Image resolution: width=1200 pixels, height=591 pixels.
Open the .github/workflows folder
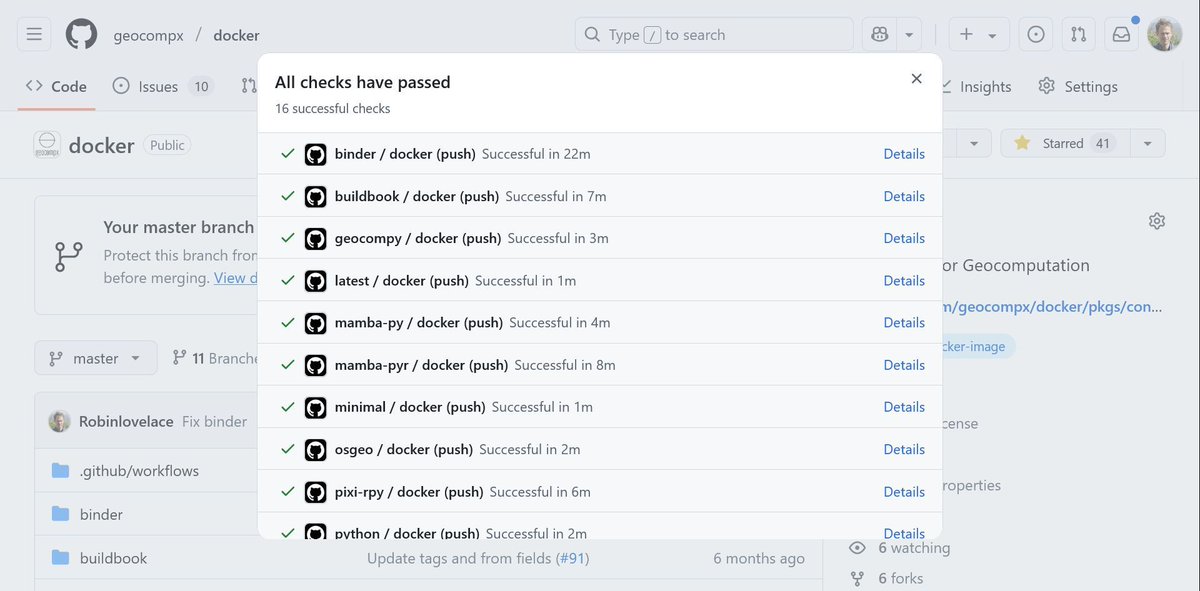click(x=139, y=470)
